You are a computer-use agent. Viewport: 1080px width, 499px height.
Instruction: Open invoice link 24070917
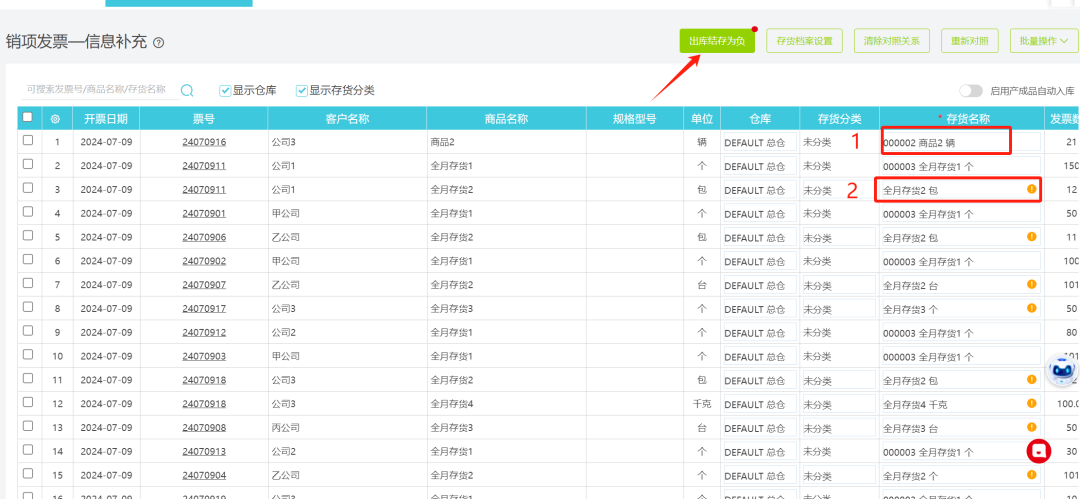point(204,309)
